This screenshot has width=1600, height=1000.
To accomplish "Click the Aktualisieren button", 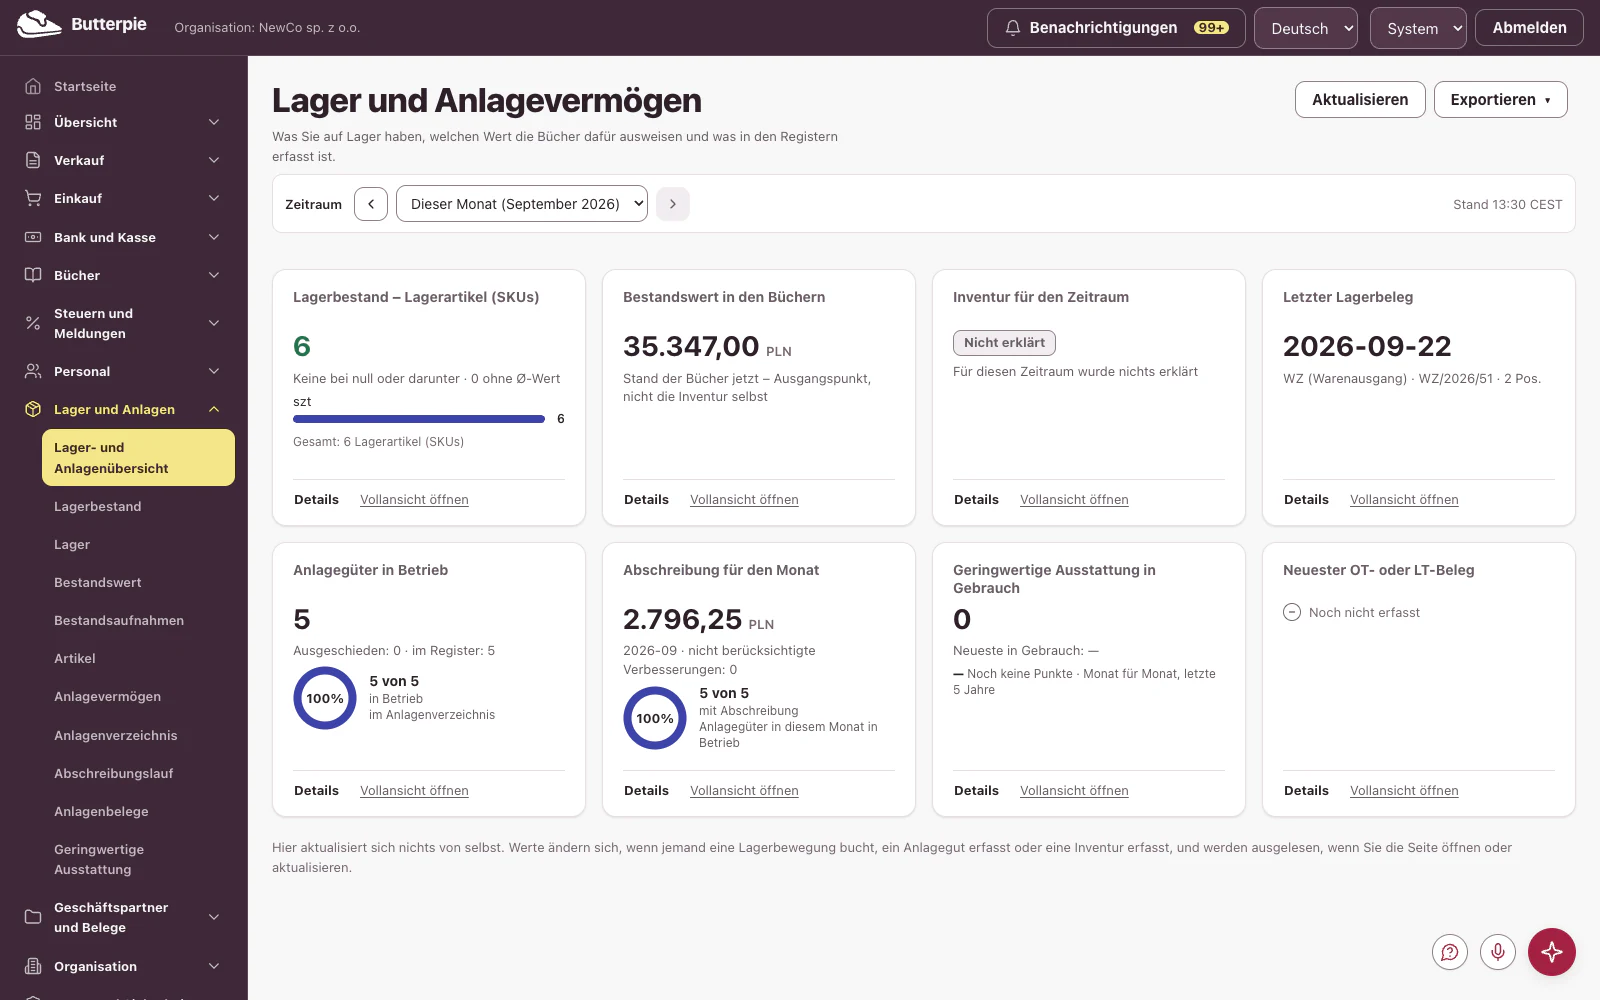I will click(1360, 100).
